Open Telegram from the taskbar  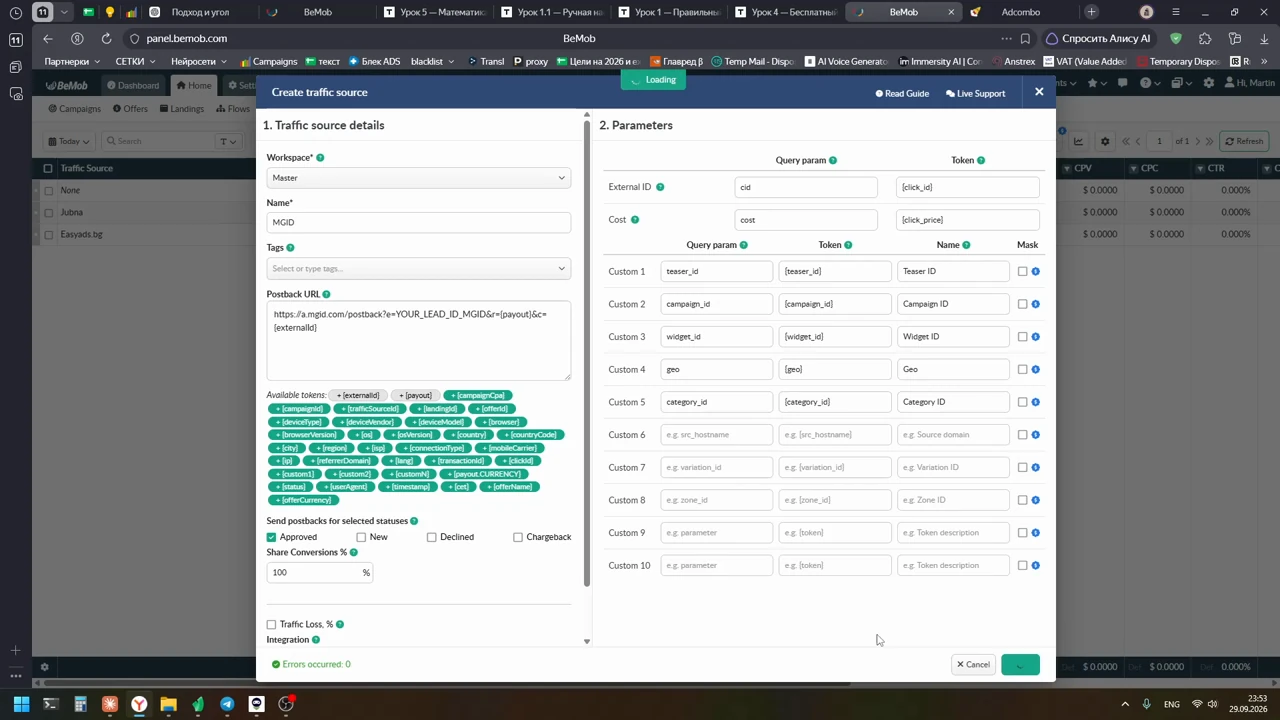tap(227, 704)
